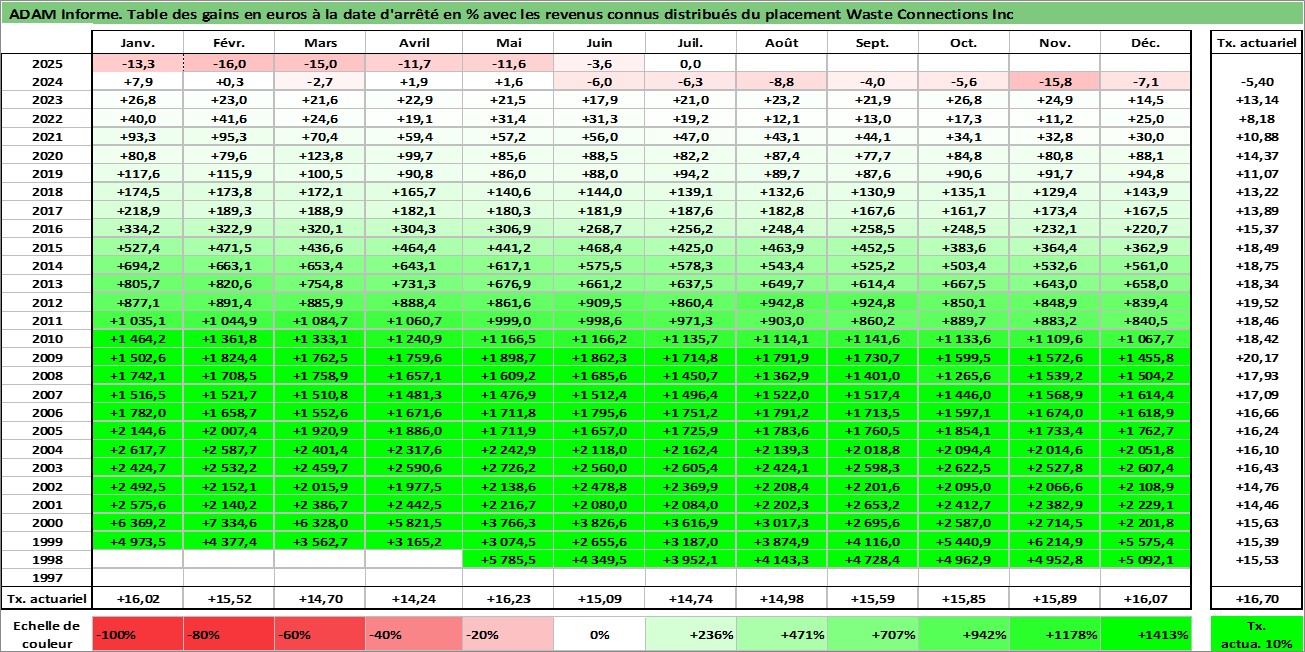Screen dimensions: 1305x652
Task: Click the '+16,02' January actuarial rate cell
Action: tap(137, 599)
